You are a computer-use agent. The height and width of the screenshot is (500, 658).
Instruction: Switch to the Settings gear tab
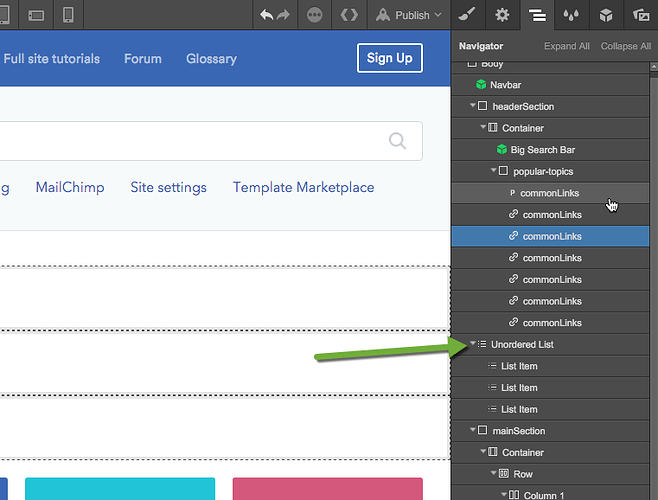coord(502,15)
